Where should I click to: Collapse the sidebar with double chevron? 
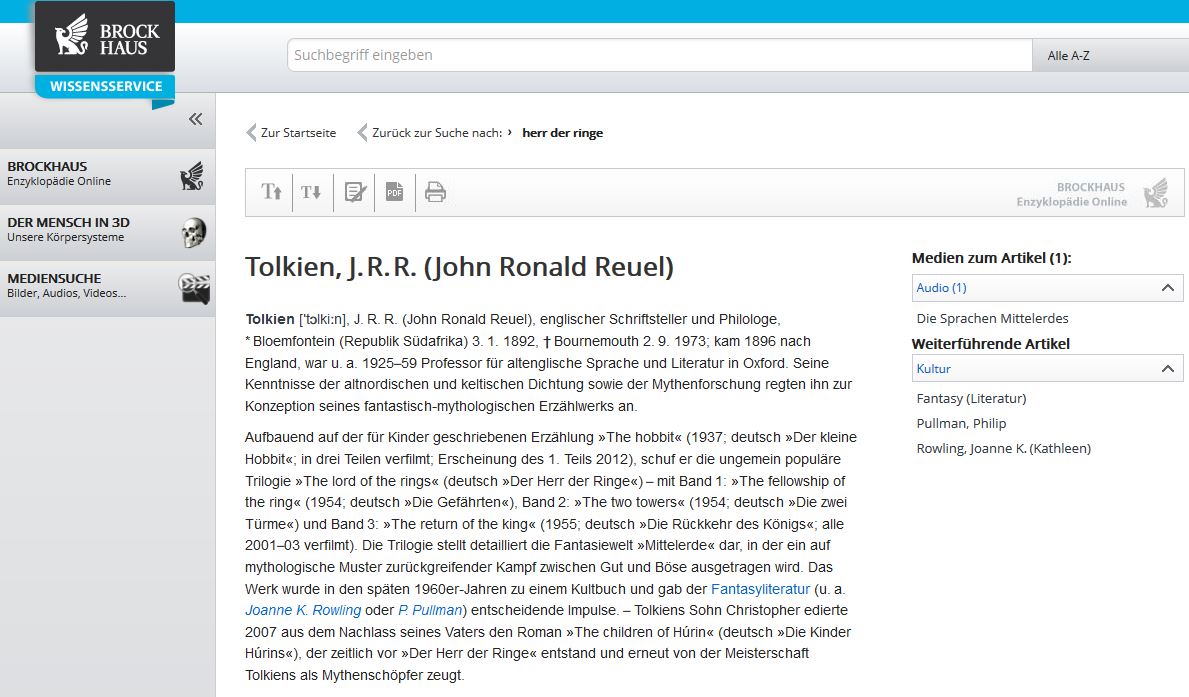[x=195, y=119]
